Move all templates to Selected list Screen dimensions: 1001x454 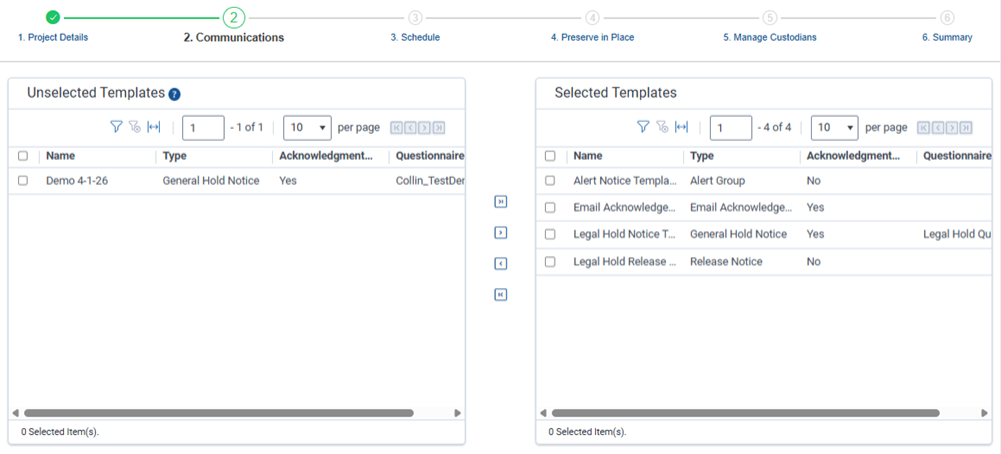click(x=500, y=202)
